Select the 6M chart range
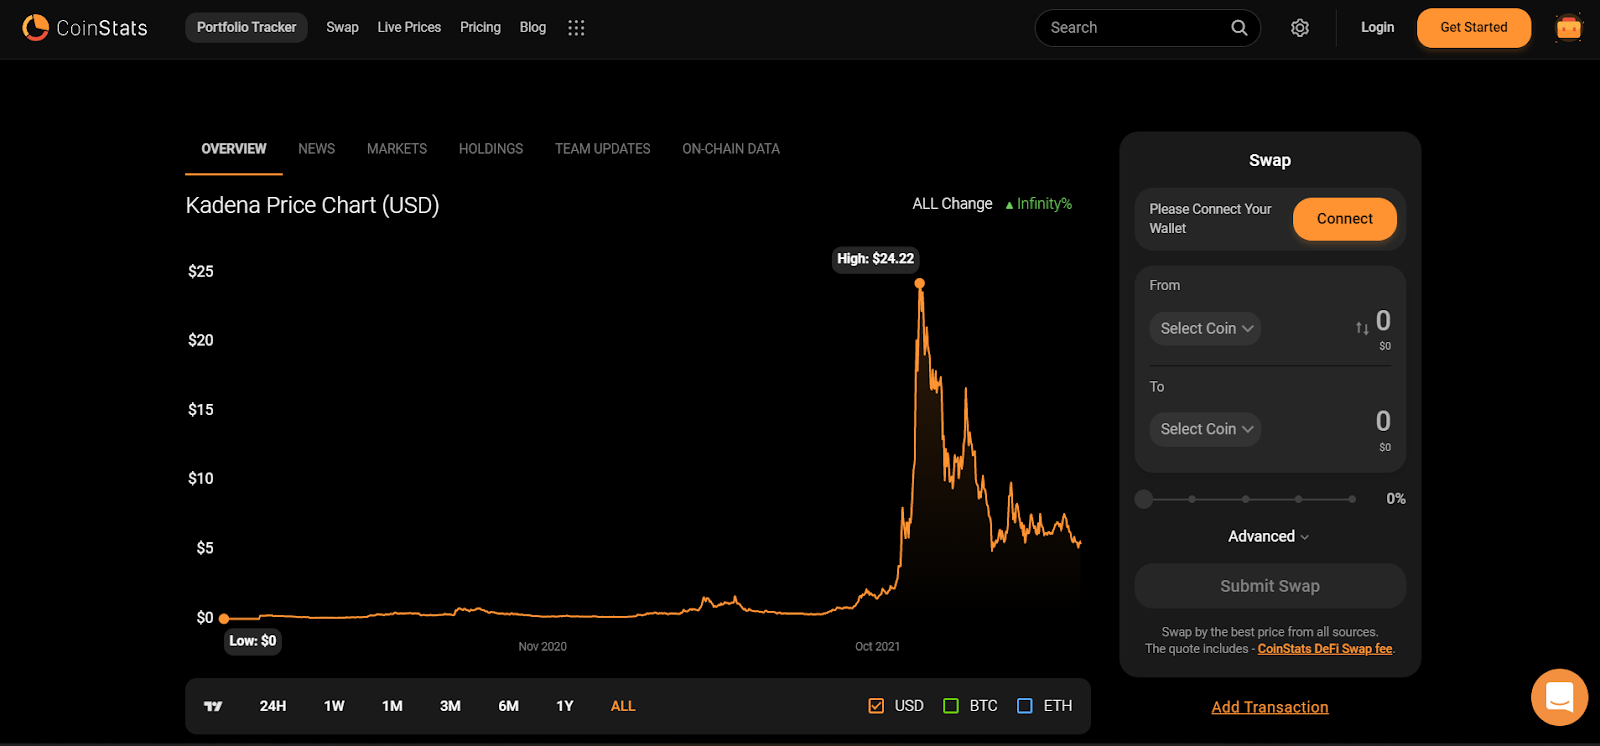The image size is (1600, 746). pos(508,706)
